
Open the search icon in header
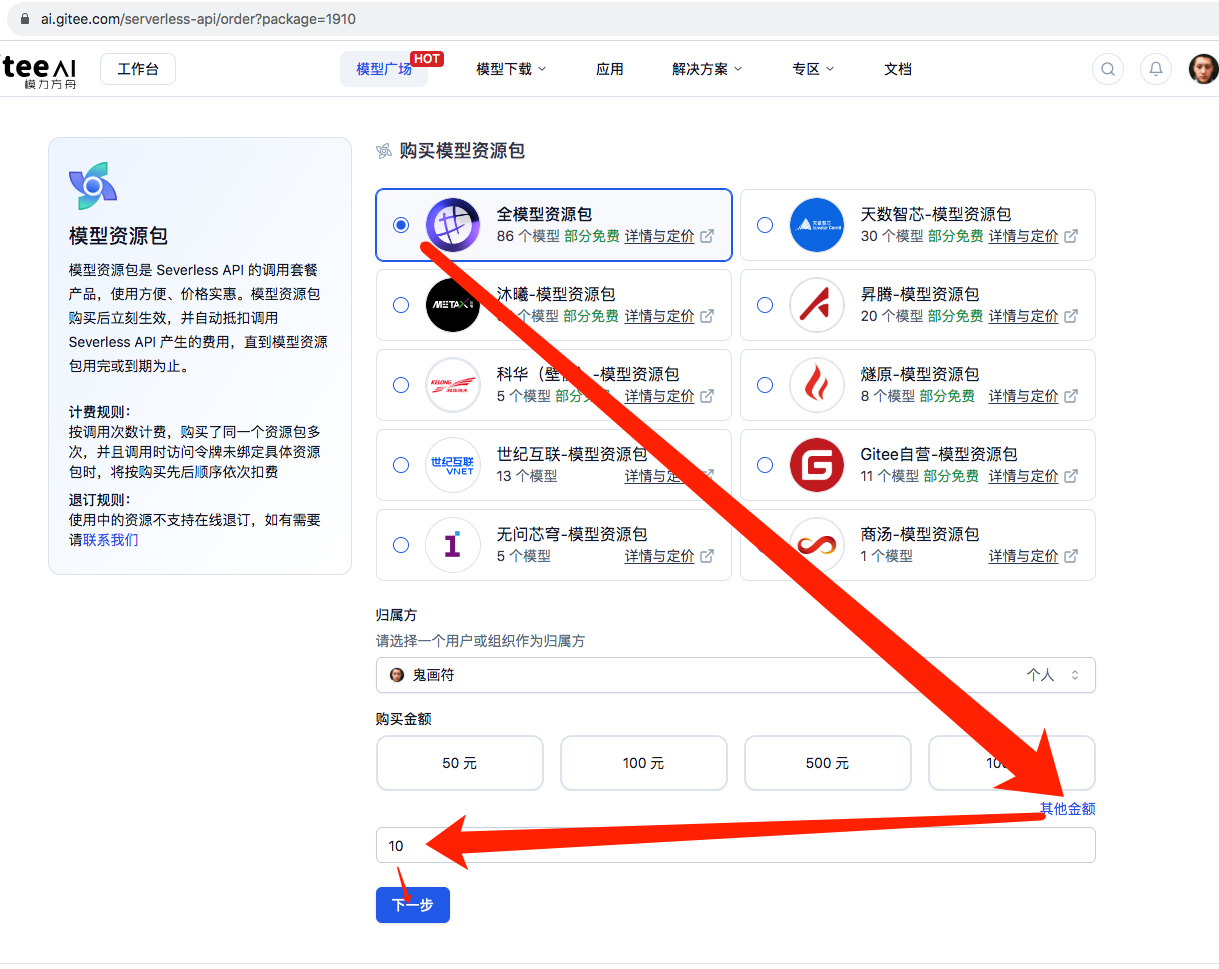coord(1107,69)
